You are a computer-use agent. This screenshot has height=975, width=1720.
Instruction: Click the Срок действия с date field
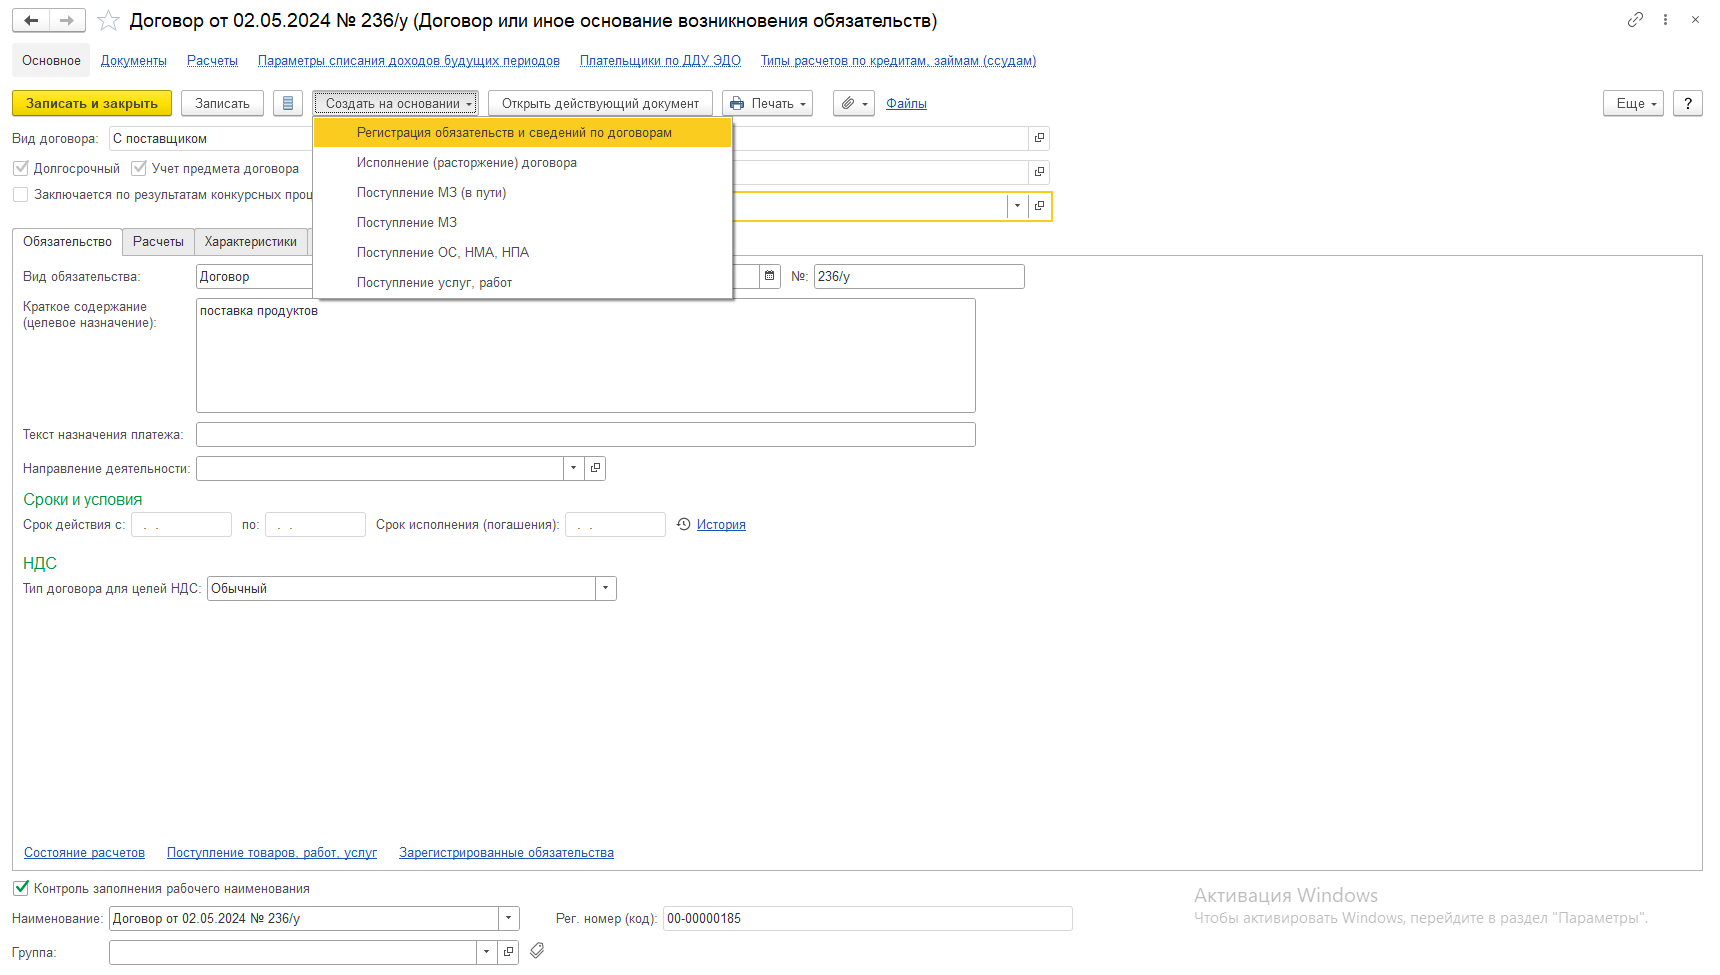click(x=181, y=524)
